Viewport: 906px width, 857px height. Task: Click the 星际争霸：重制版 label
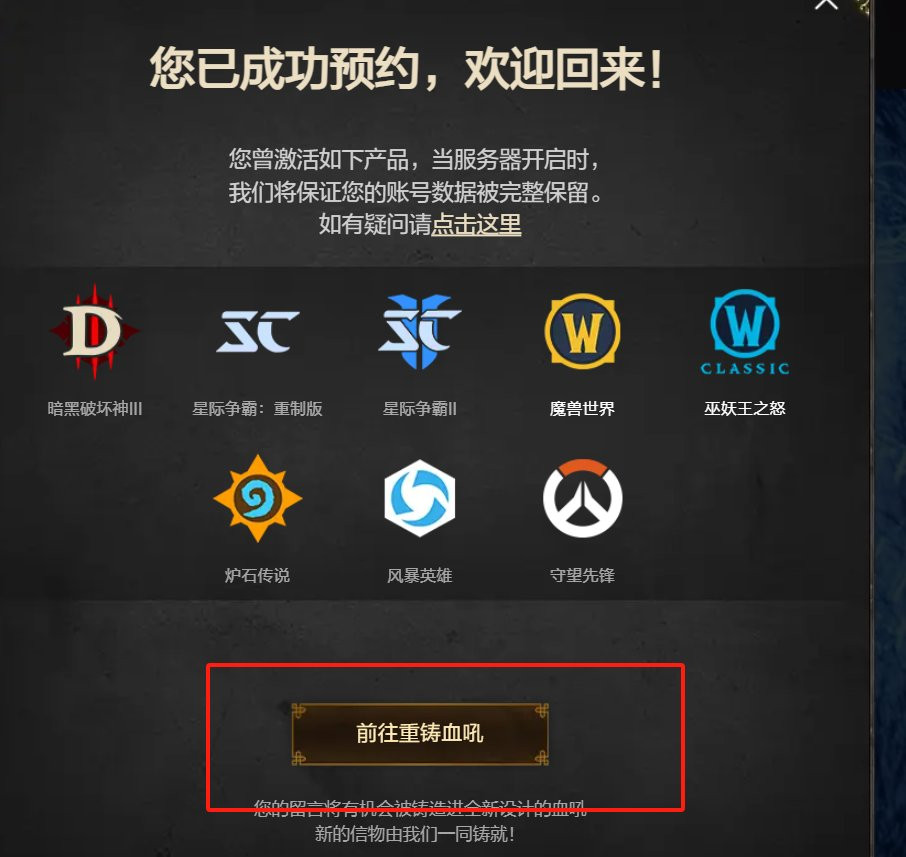(x=258, y=409)
